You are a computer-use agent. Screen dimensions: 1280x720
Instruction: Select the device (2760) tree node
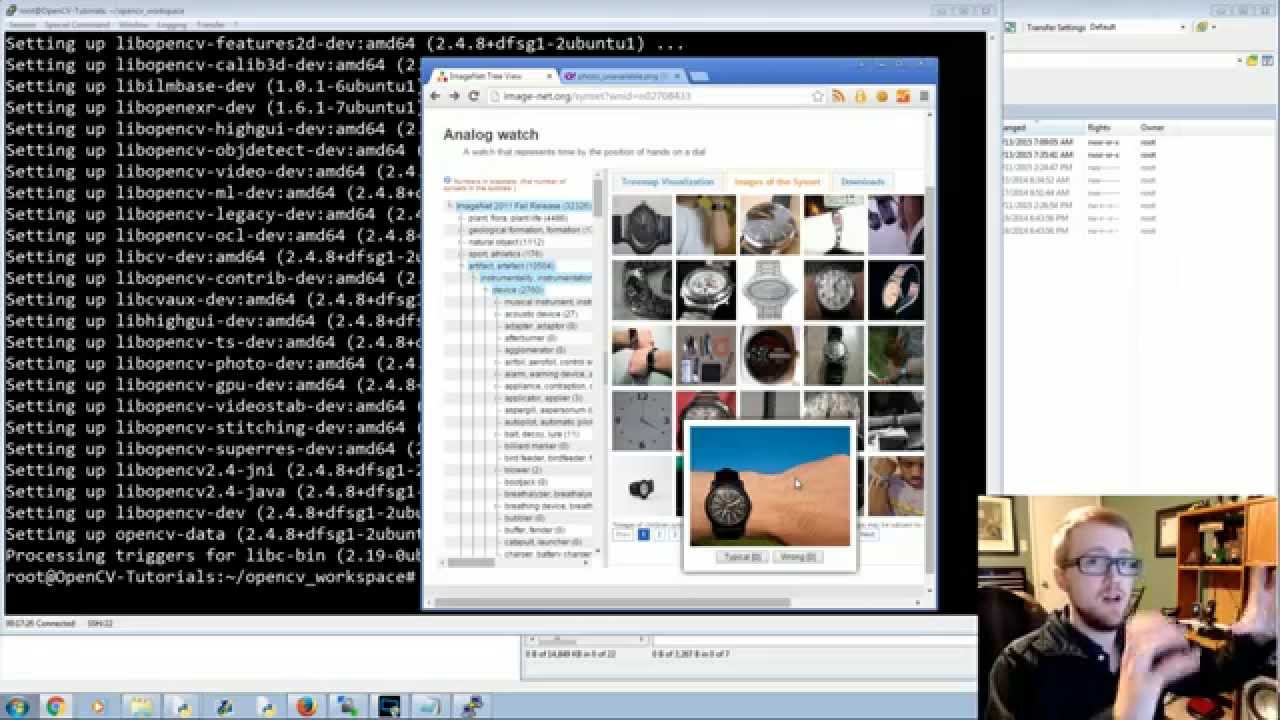(x=517, y=290)
